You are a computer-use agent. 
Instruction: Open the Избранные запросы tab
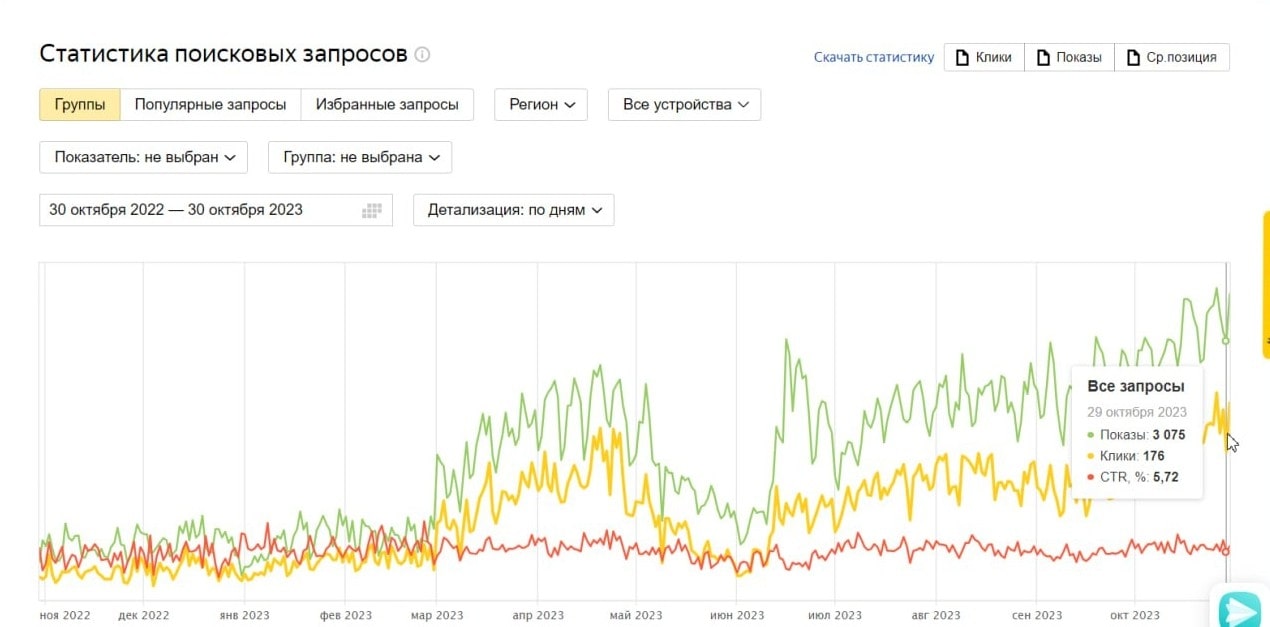387,105
